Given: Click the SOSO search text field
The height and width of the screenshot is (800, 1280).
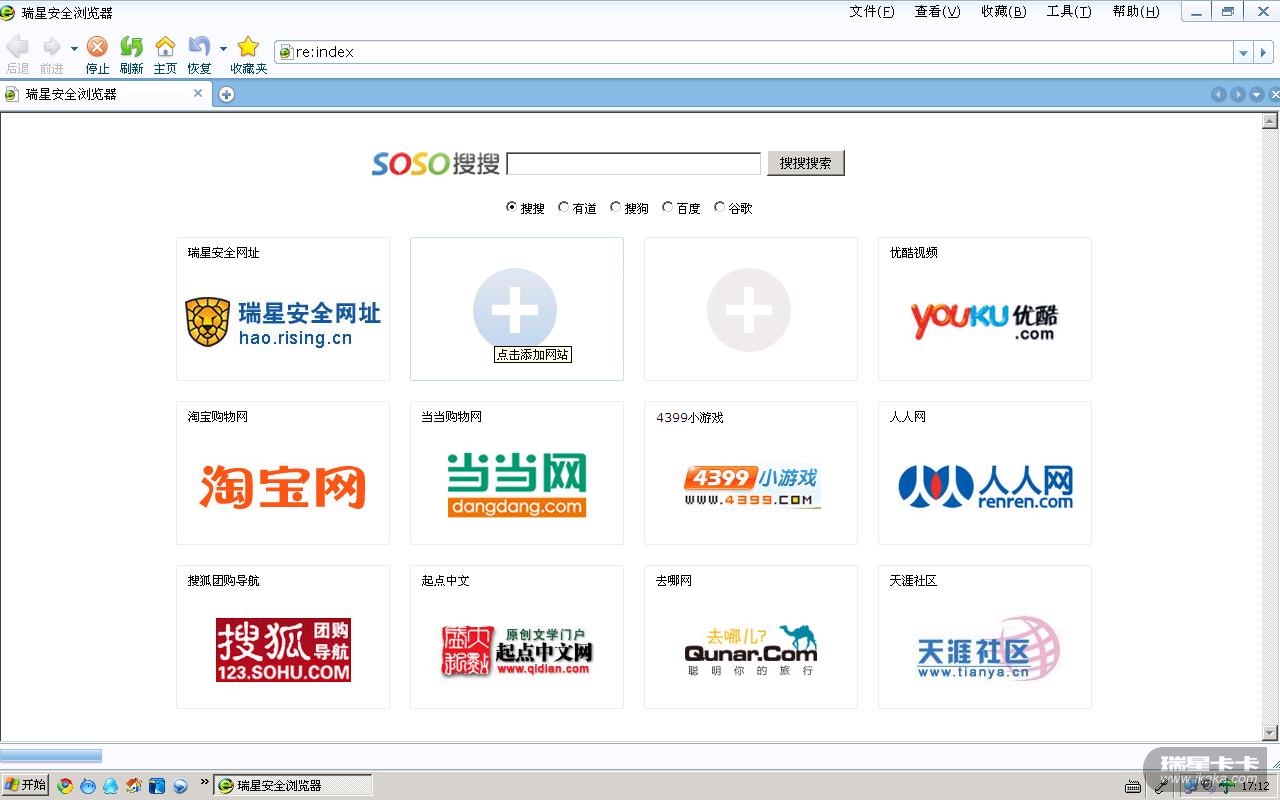Looking at the screenshot, I should pyautogui.click(x=634, y=163).
